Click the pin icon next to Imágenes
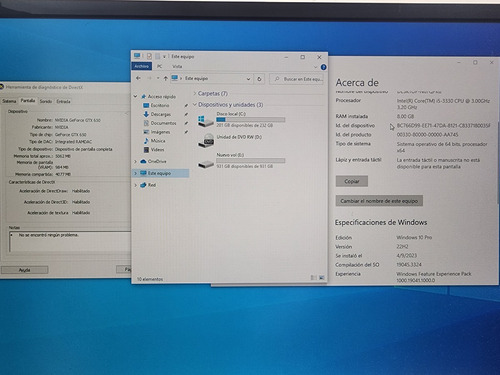 [x=186, y=132]
